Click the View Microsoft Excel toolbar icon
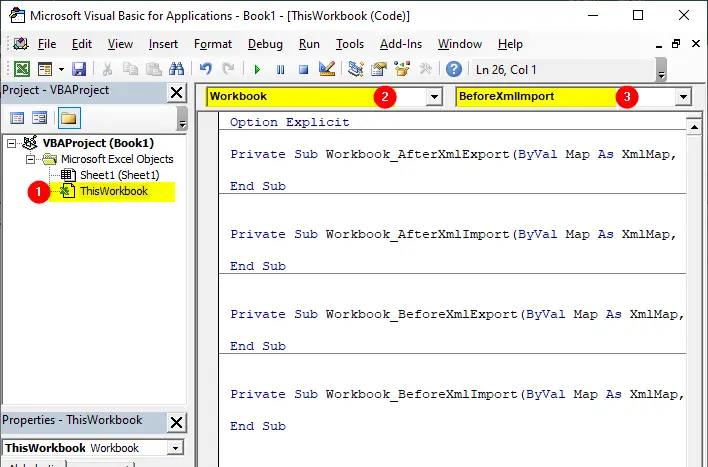Screen dimensions: 708x467 tap(22, 69)
